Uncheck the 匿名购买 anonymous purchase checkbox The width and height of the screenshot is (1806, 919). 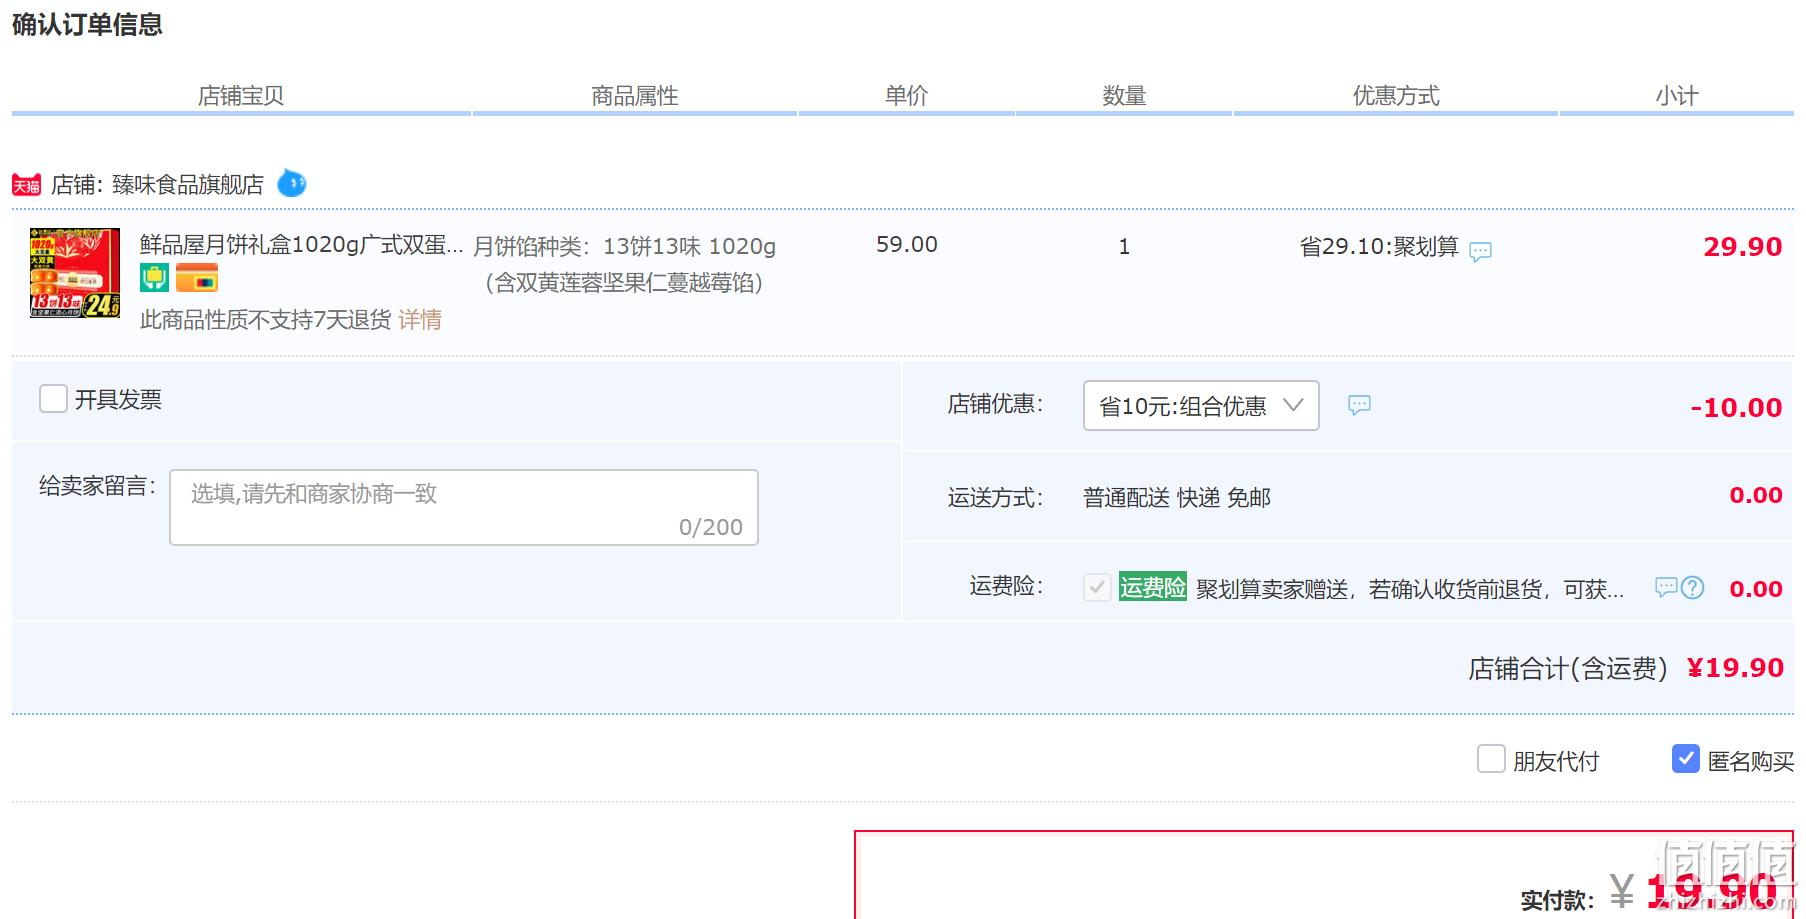click(1686, 759)
